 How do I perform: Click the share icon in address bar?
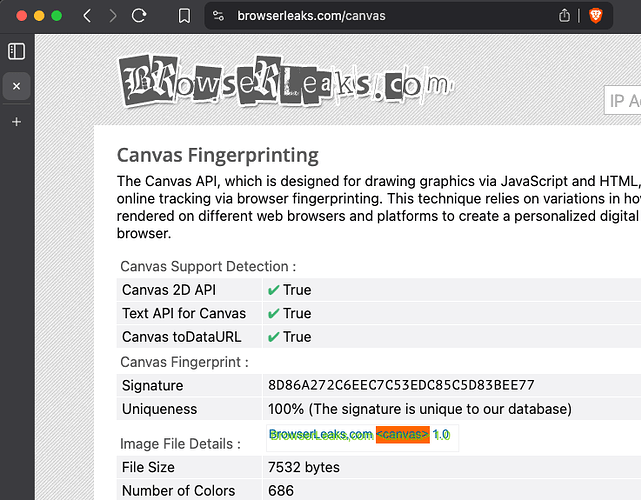(x=565, y=16)
